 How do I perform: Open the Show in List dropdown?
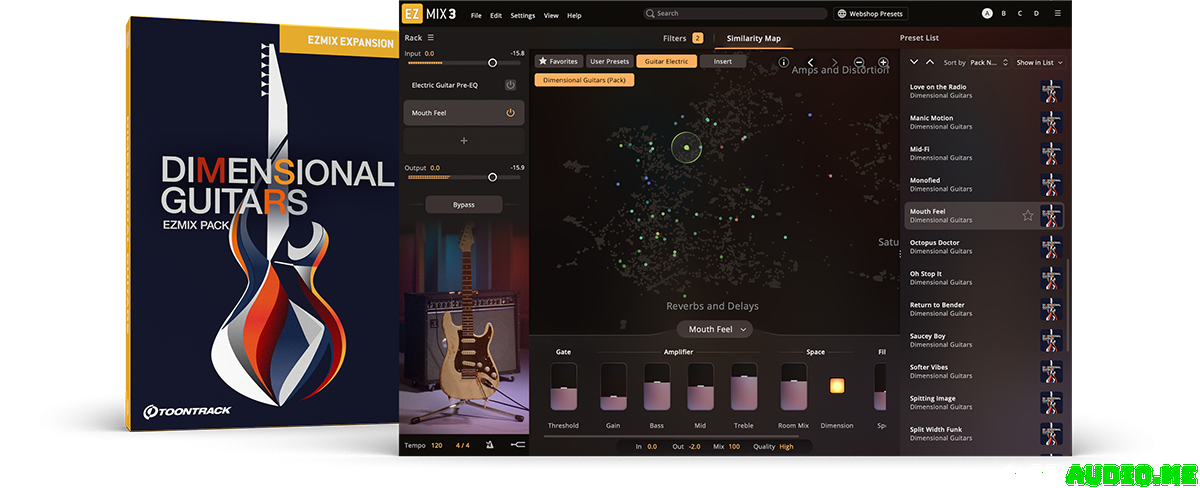pos(1040,62)
